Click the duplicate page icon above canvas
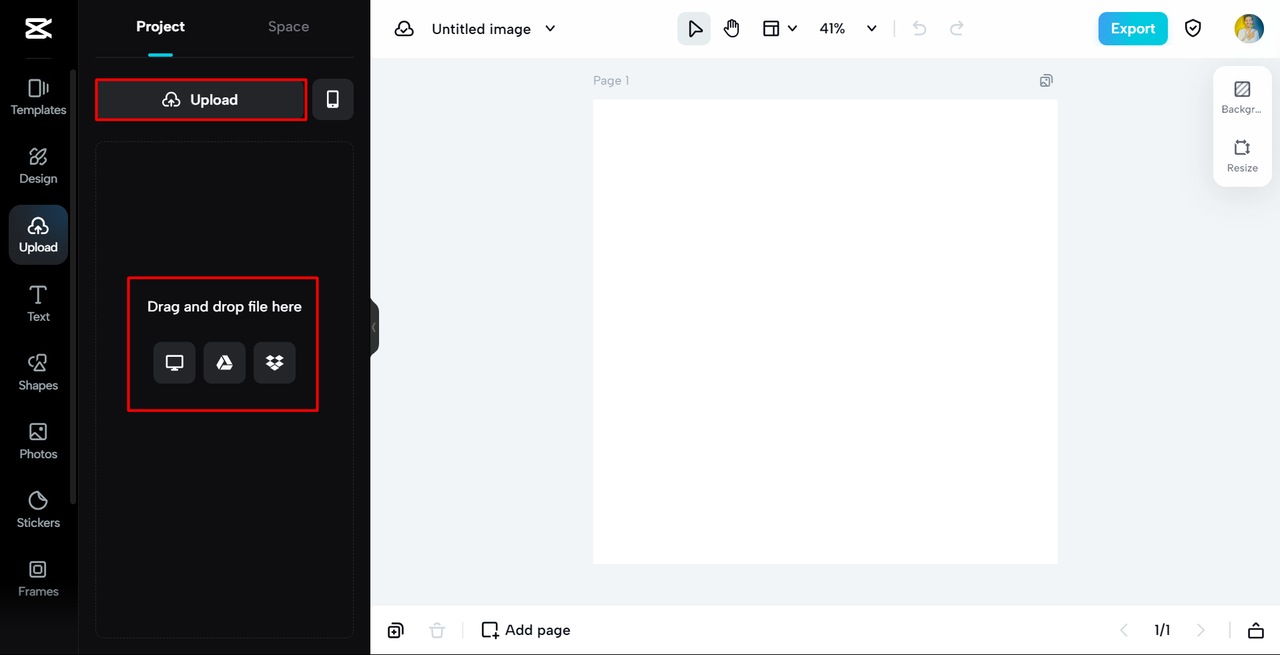The image size is (1280, 655). 1046,80
